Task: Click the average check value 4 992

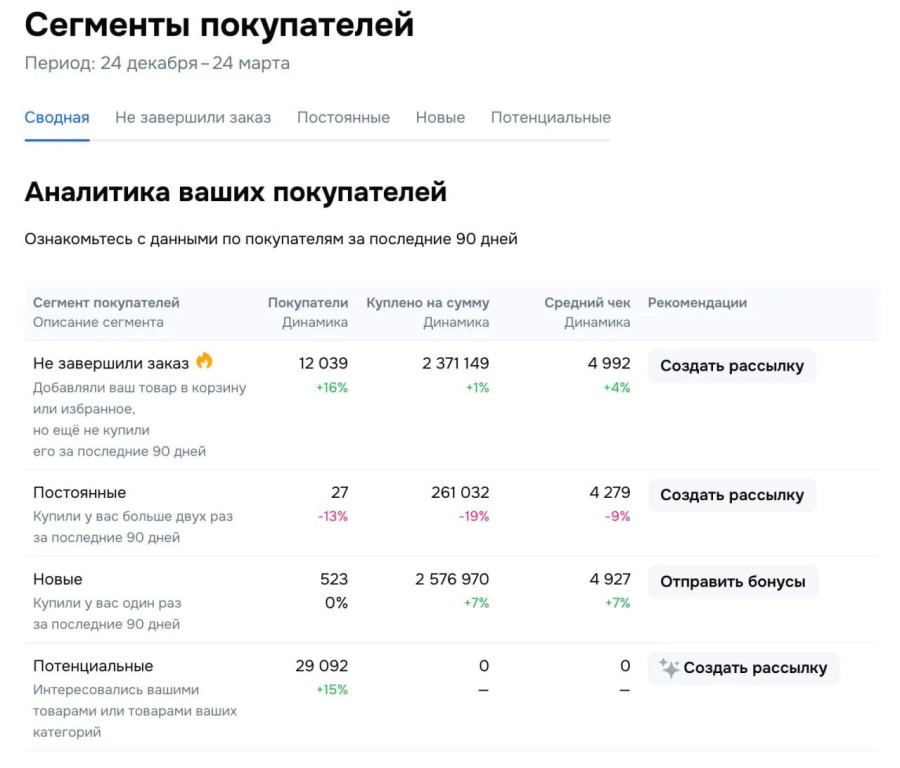Action: pyautogui.click(x=609, y=363)
